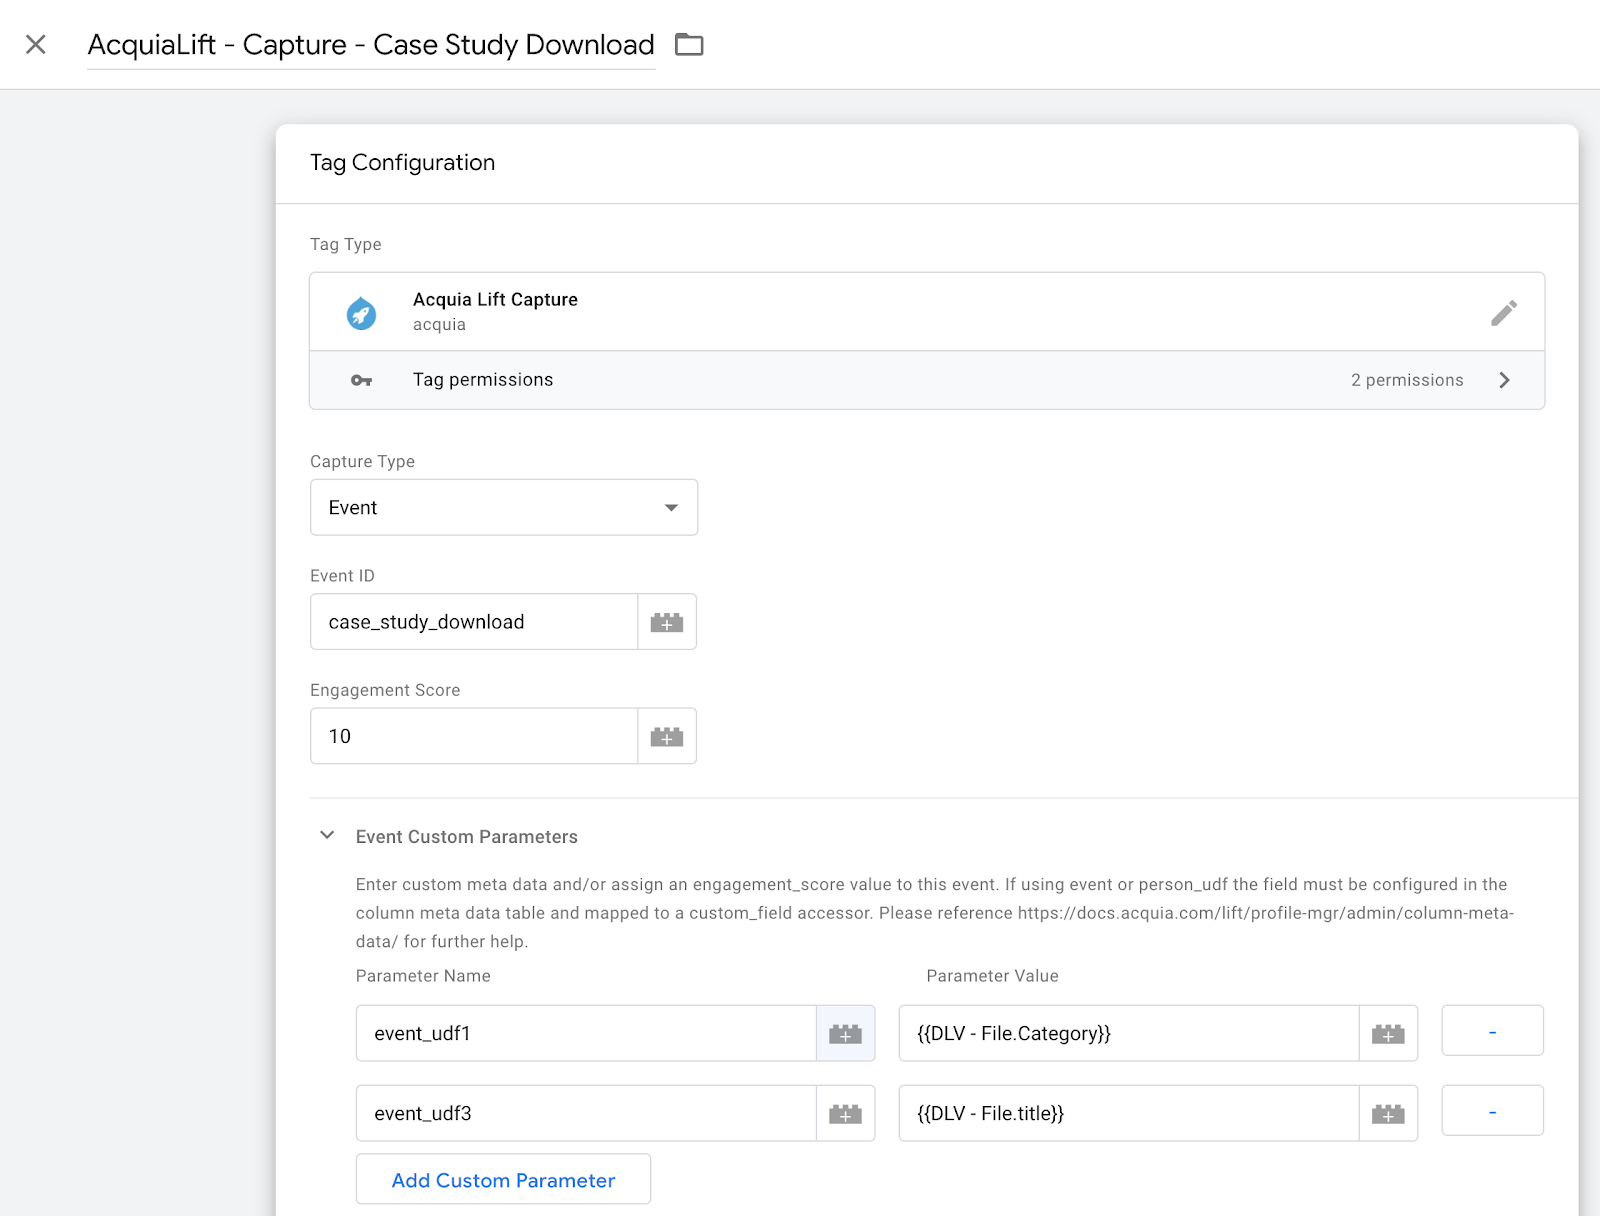This screenshot has height=1216, width=1600.
Task: Click the pencil icon to edit tag type
Action: coord(1503,313)
